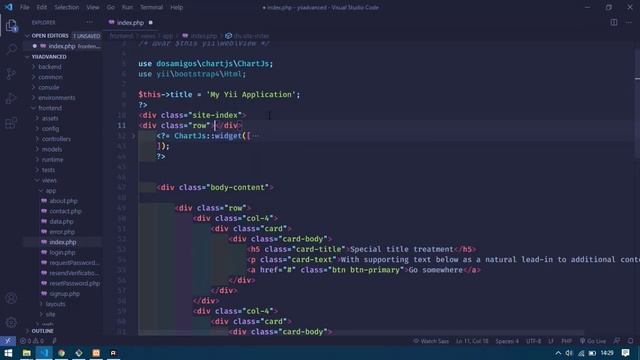Expand the environments folder
The height and width of the screenshot is (360, 640).
tap(56, 98)
